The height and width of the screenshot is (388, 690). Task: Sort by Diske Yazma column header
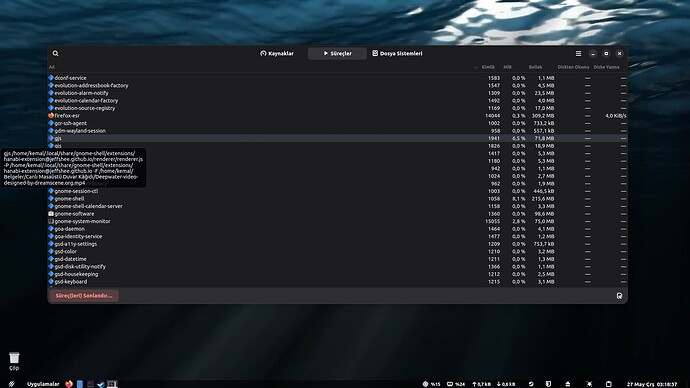(606, 67)
